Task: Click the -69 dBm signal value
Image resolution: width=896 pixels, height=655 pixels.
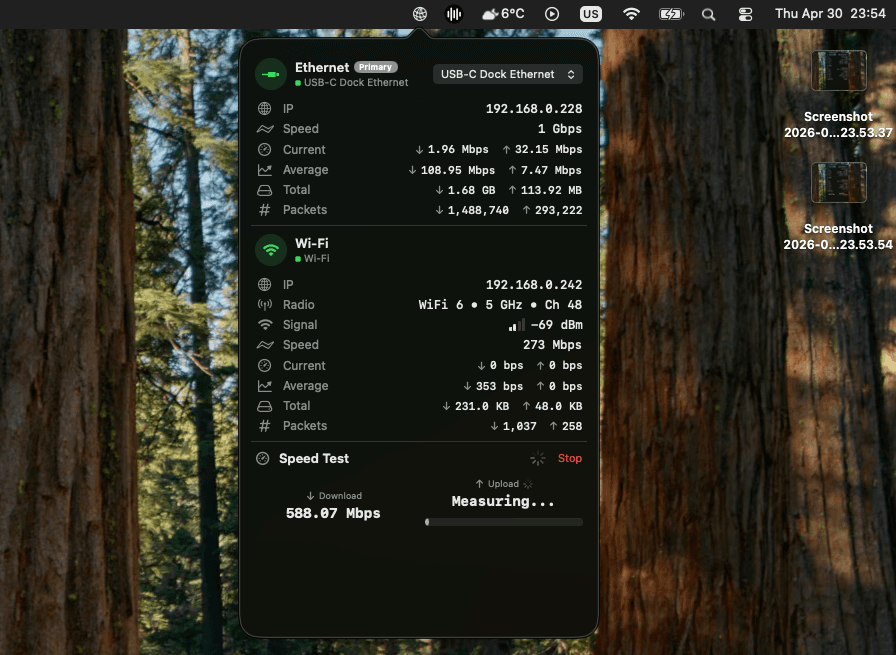Action: pyautogui.click(x=557, y=325)
